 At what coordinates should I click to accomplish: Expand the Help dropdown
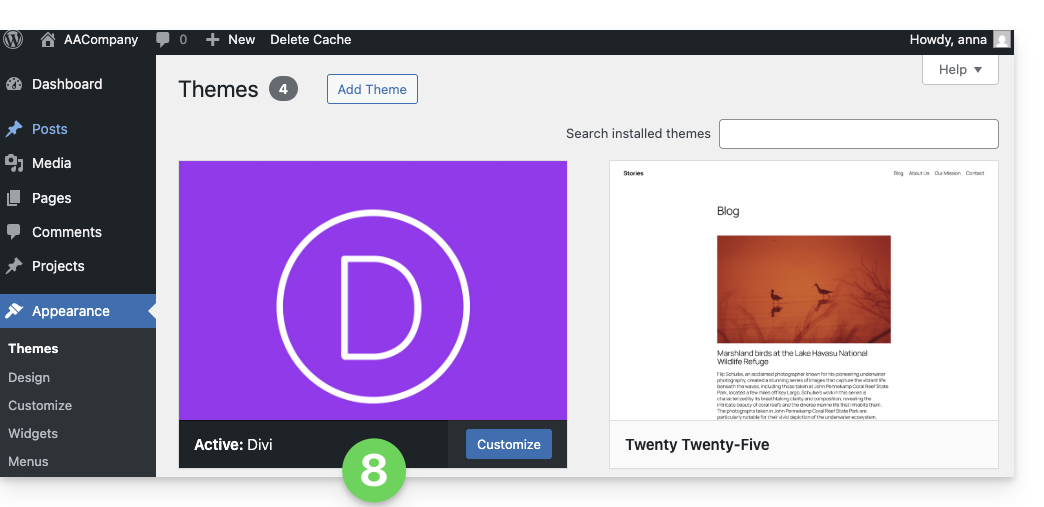click(960, 69)
